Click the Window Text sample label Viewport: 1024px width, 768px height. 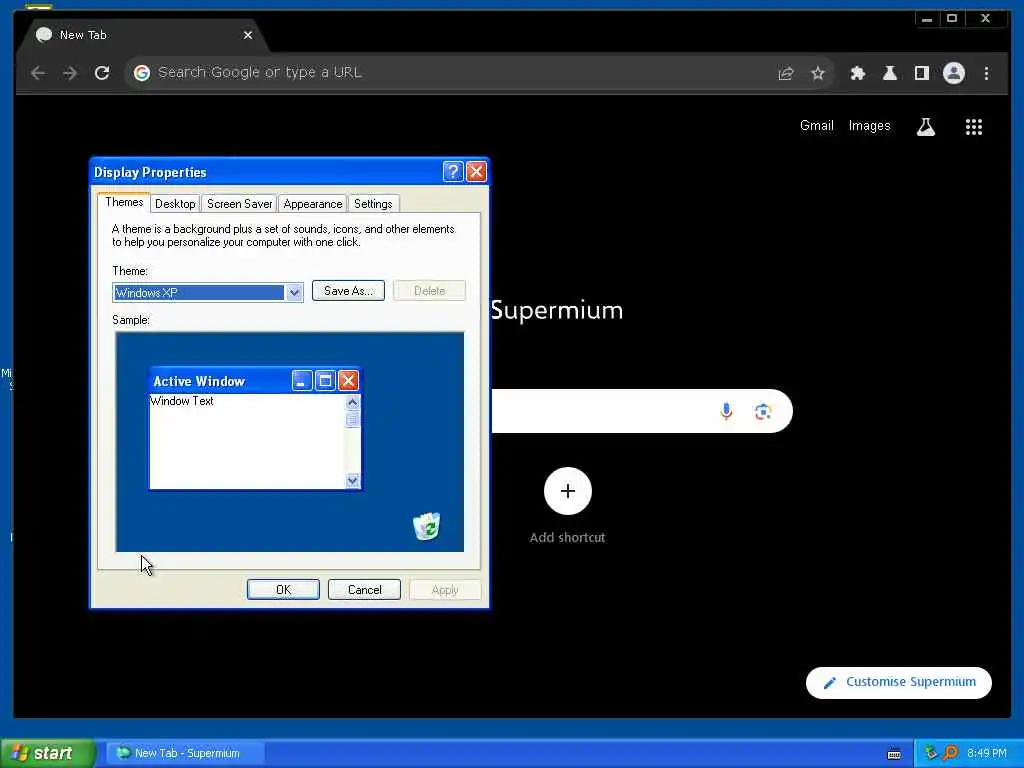click(182, 401)
